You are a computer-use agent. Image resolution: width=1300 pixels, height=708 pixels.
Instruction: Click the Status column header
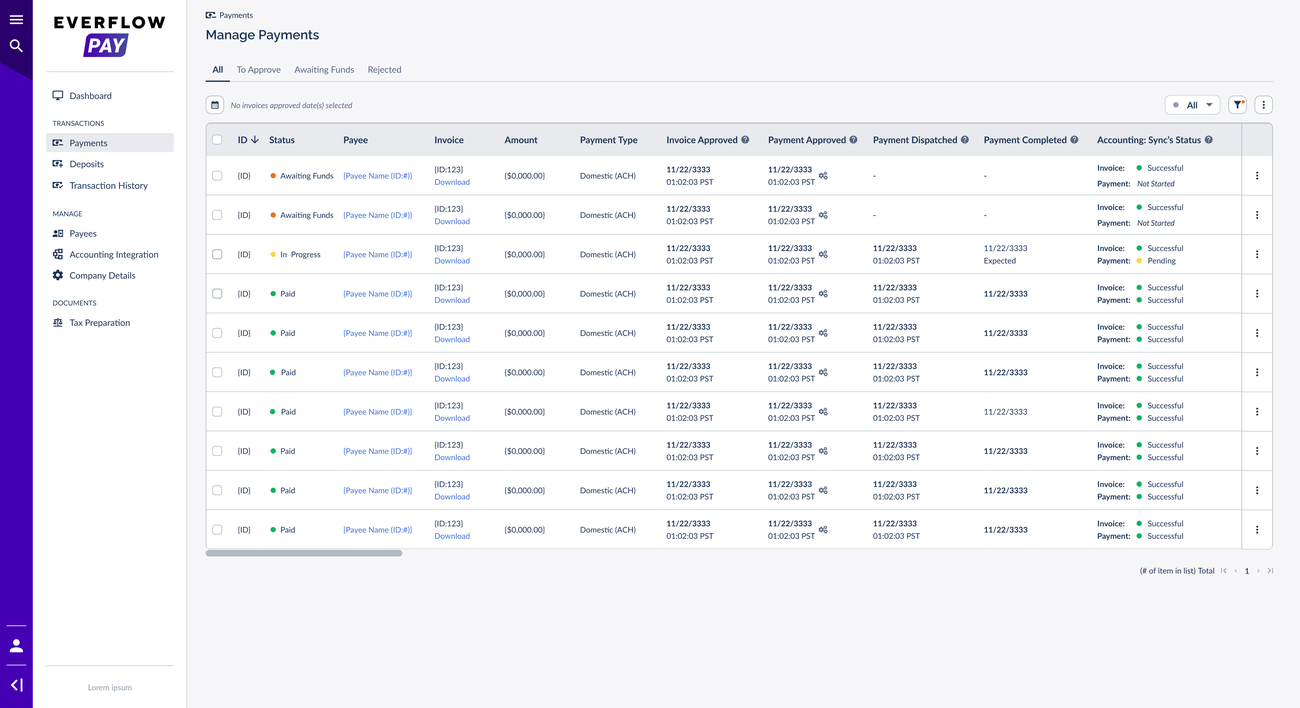point(282,140)
